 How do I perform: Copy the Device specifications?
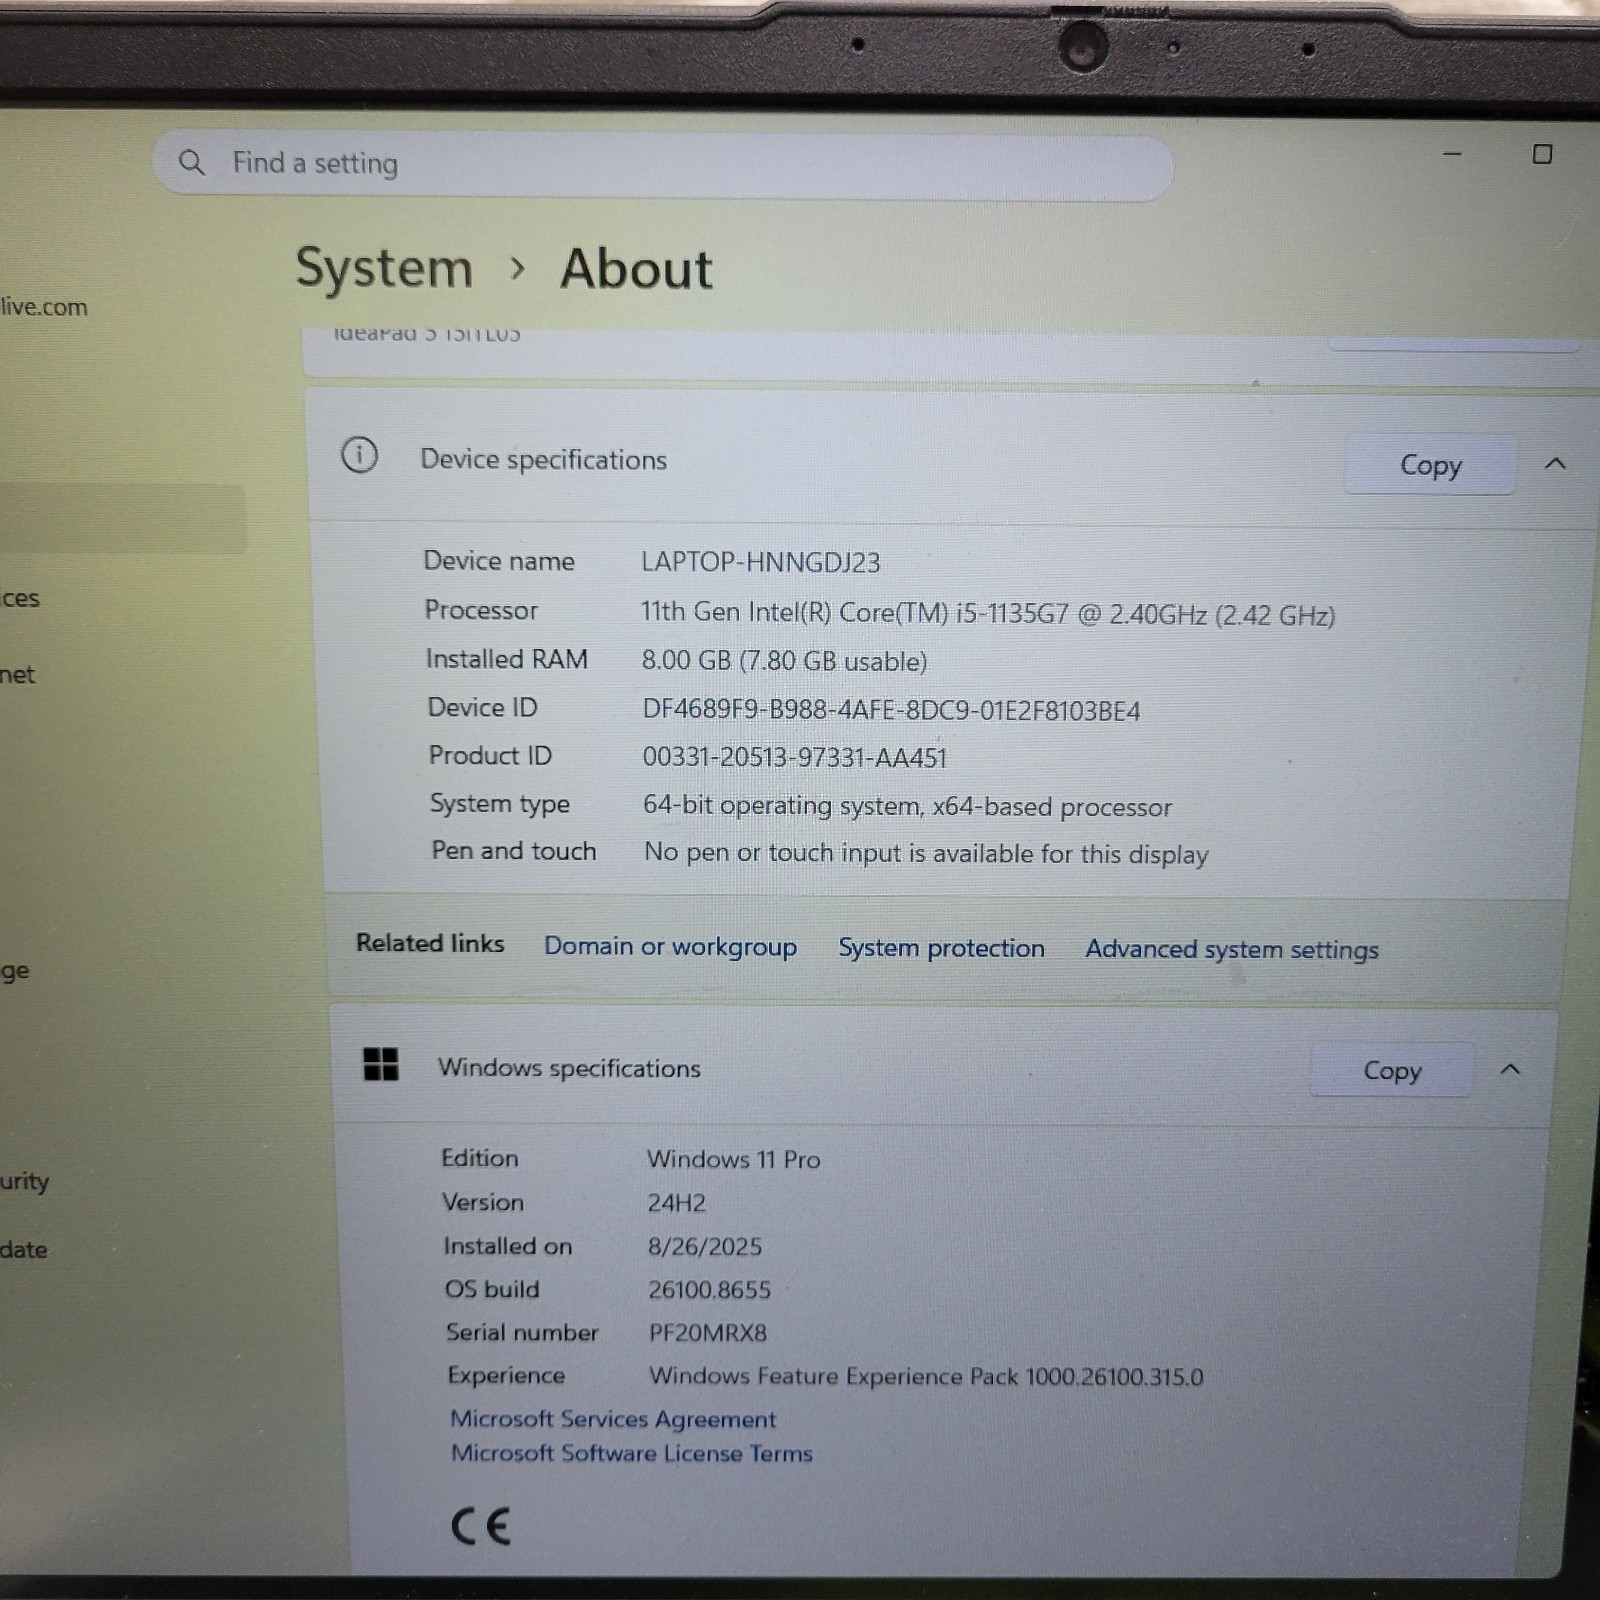pos(1430,465)
